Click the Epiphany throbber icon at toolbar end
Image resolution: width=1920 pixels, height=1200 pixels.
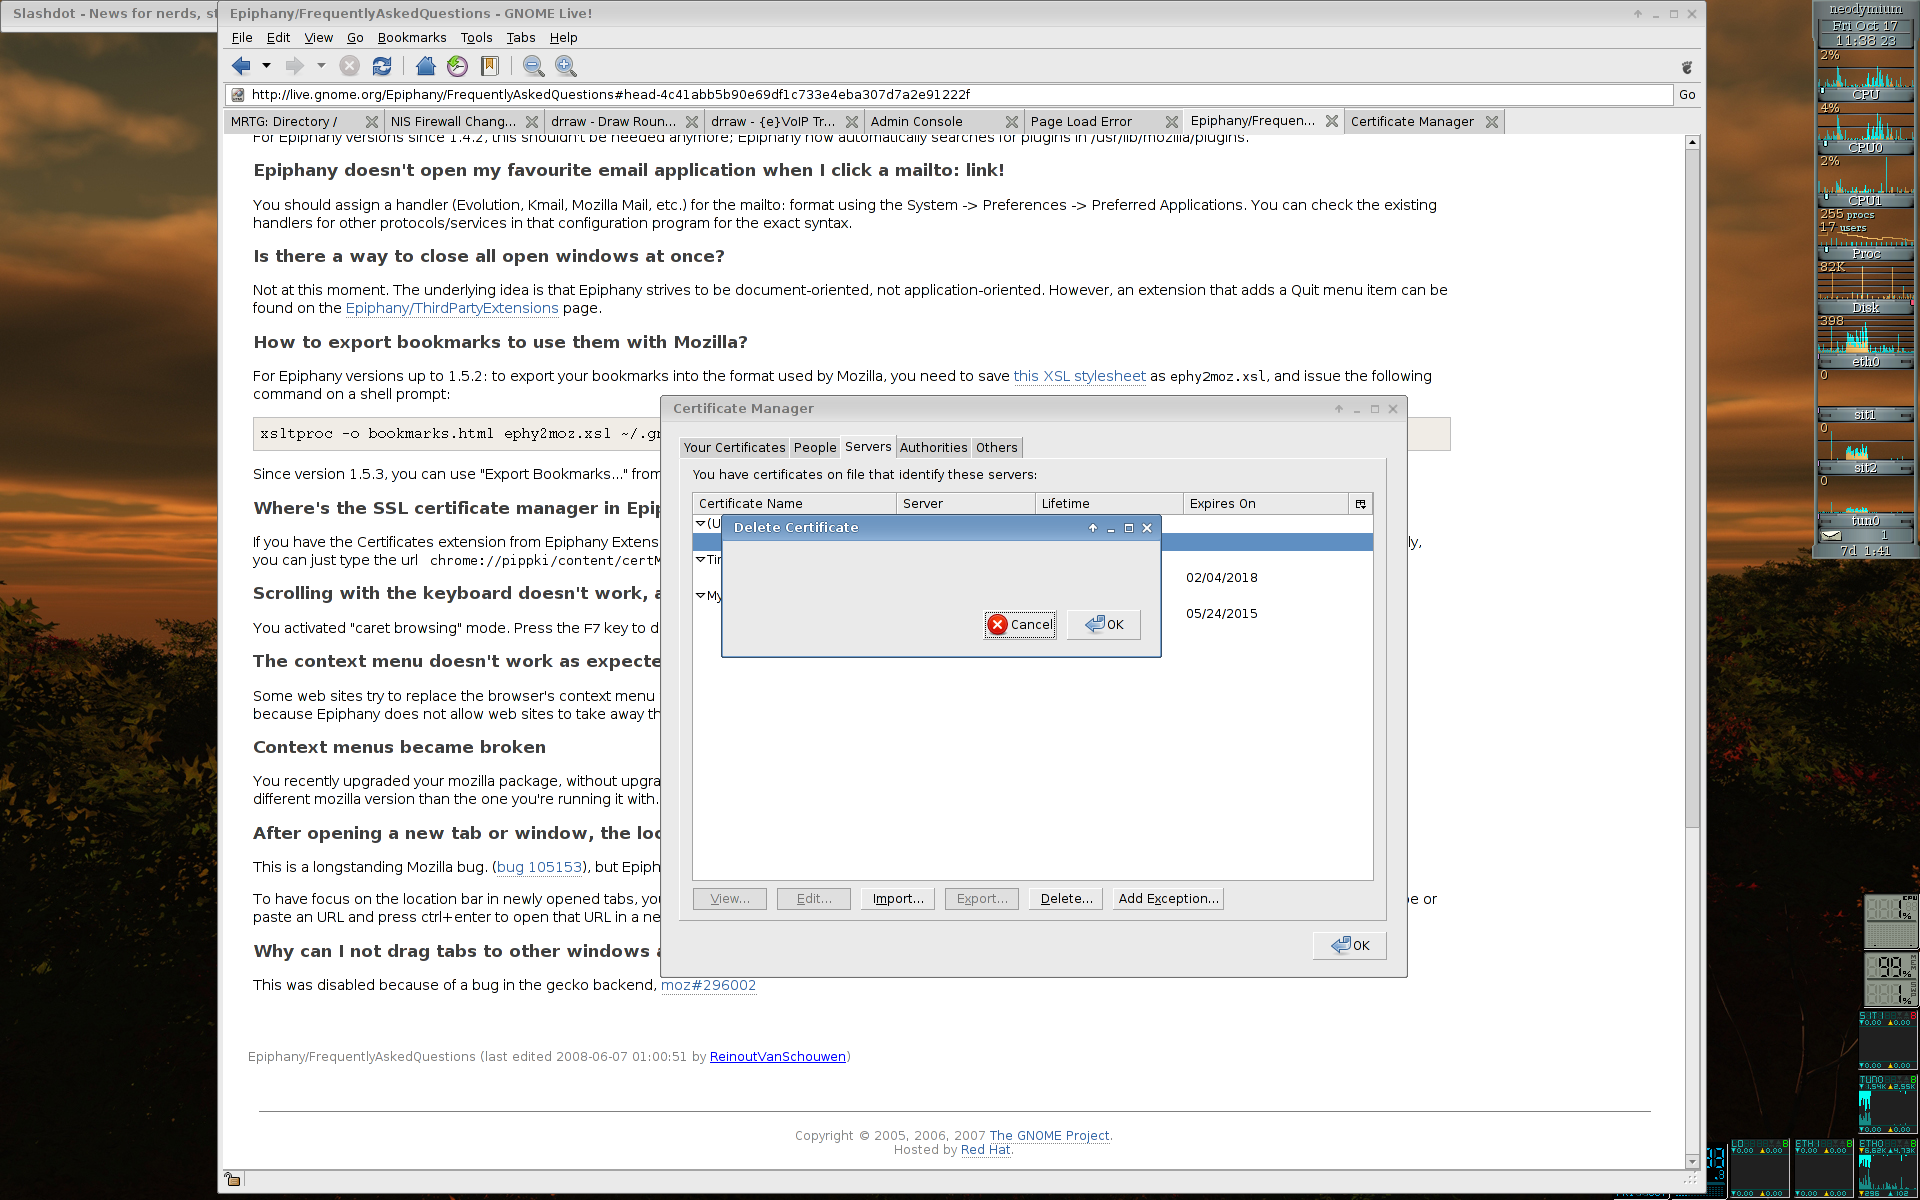point(1687,67)
